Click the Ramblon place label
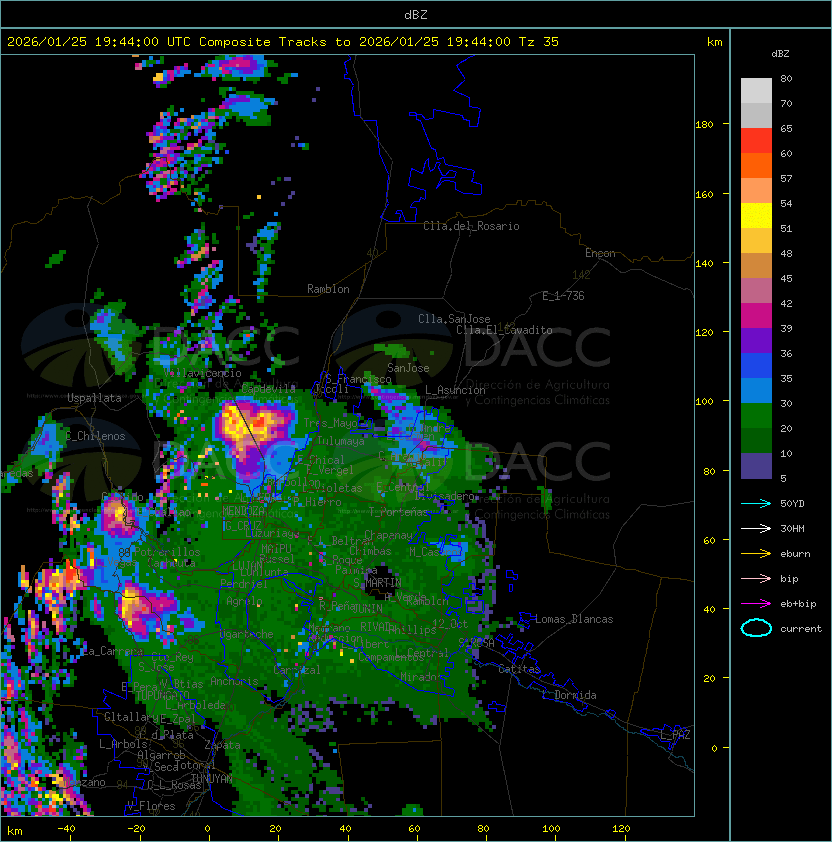Screen dimensions: 832x842 (x=328, y=289)
